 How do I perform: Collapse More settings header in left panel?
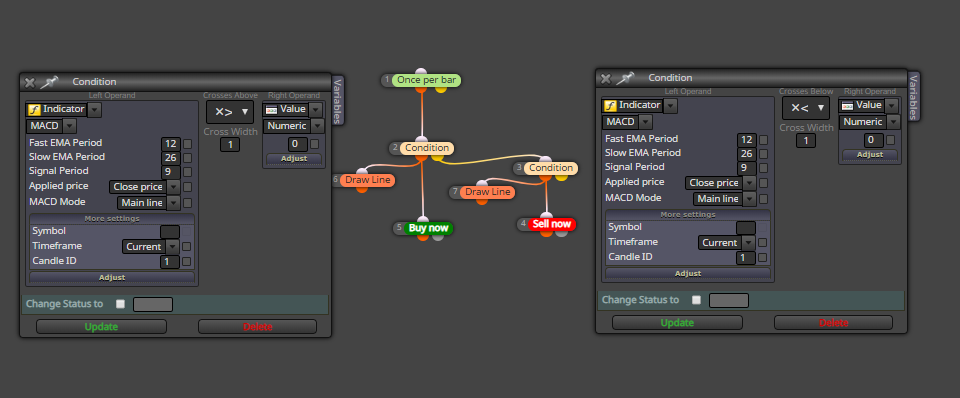(112, 219)
